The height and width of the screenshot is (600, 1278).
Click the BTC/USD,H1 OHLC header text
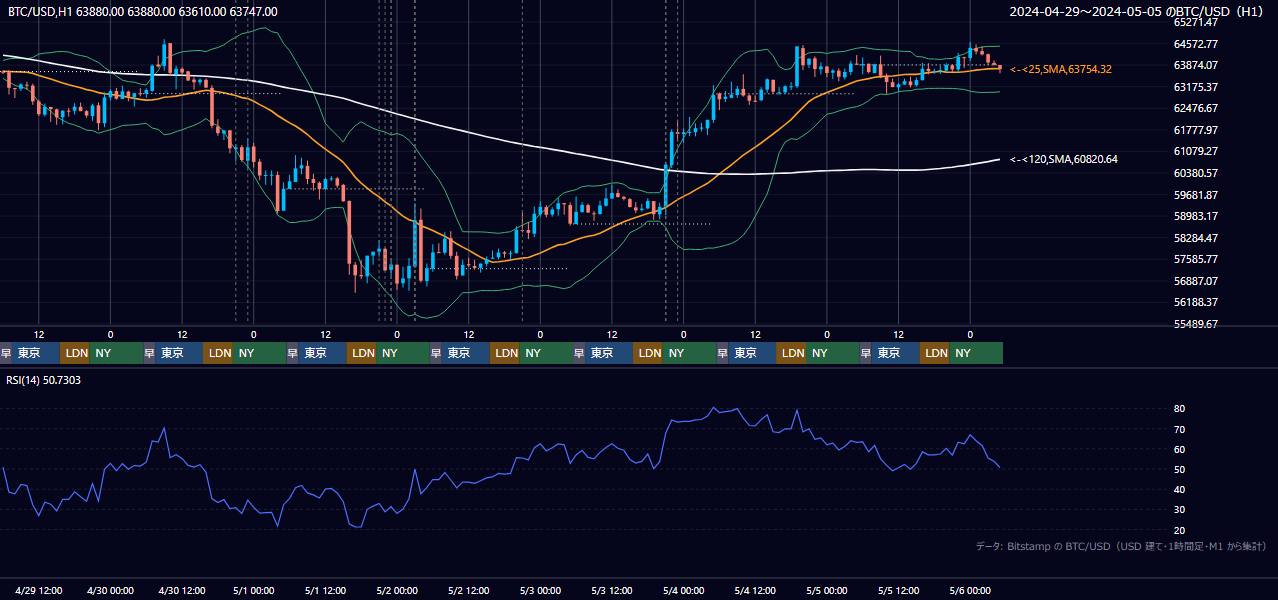tap(143, 12)
